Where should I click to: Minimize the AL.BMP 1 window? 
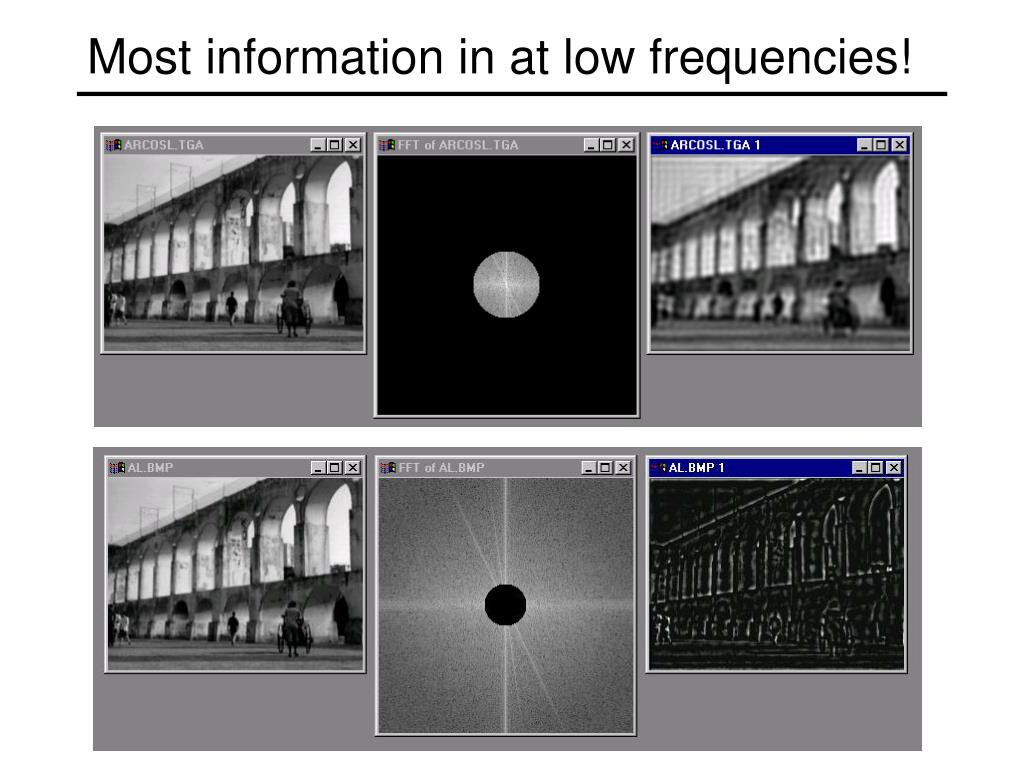[859, 468]
